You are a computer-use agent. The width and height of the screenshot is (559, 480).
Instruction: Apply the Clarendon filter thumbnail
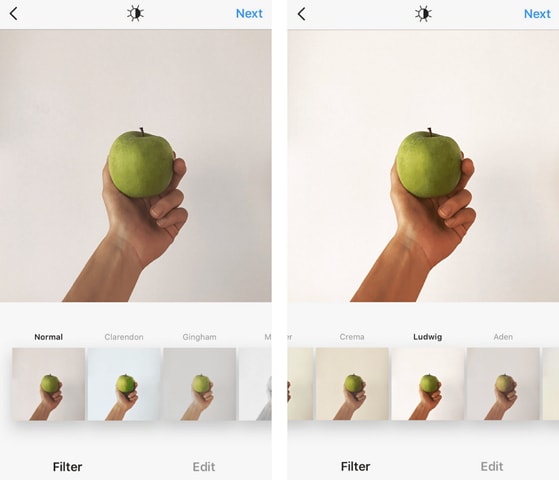pyautogui.click(x=124, y=384)
